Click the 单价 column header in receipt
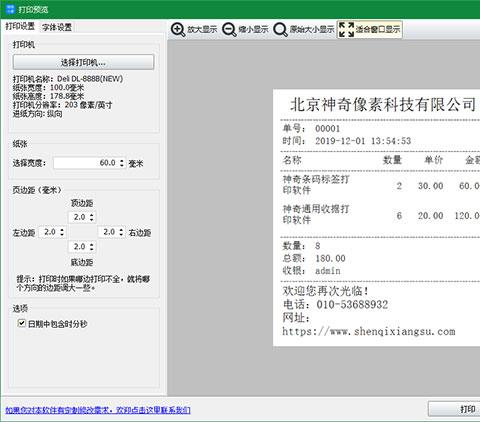Viewport: 480px width, 422px height. pyautogui.click(x=433, y=160)
